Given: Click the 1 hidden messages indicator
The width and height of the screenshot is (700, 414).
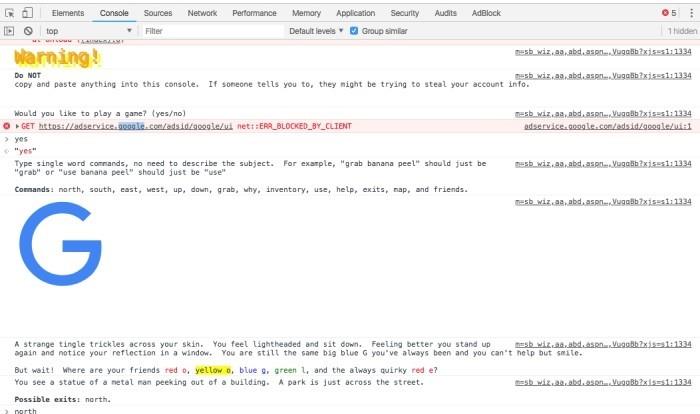Looking at the screenshot, I should click(x=682, y=31).
